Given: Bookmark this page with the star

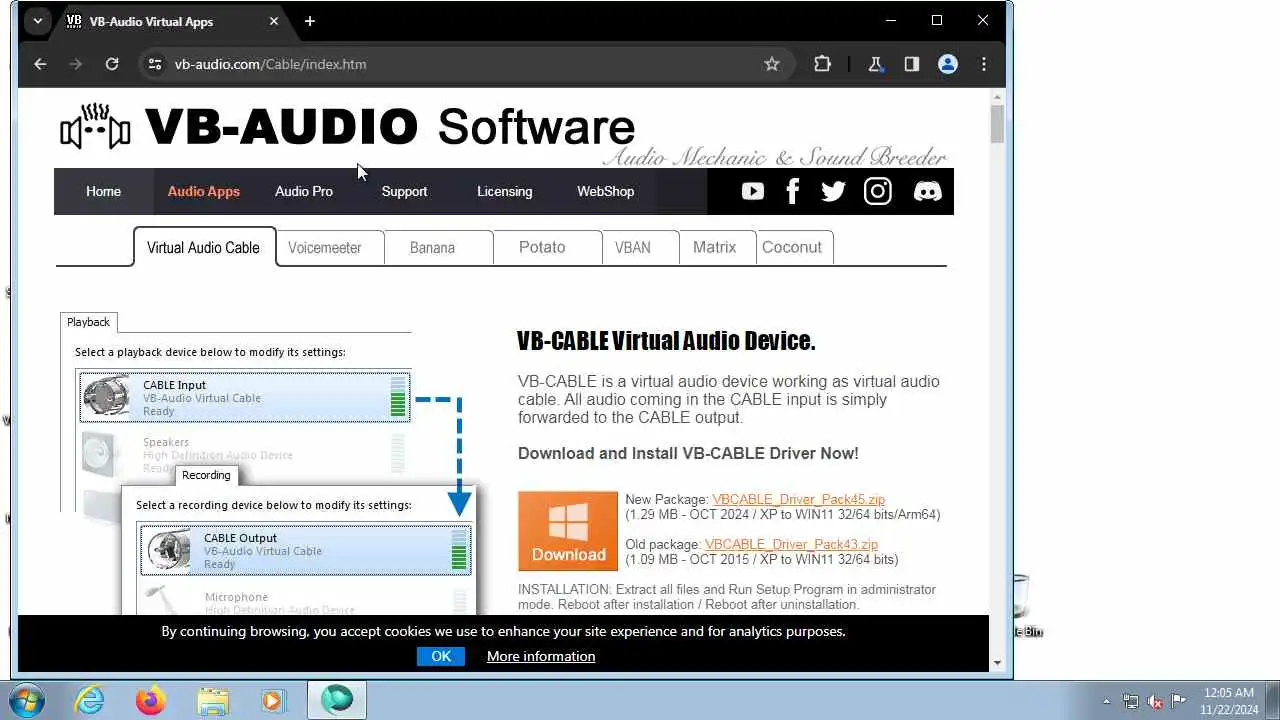Looking at the screenshot, I should coord(772,64).
